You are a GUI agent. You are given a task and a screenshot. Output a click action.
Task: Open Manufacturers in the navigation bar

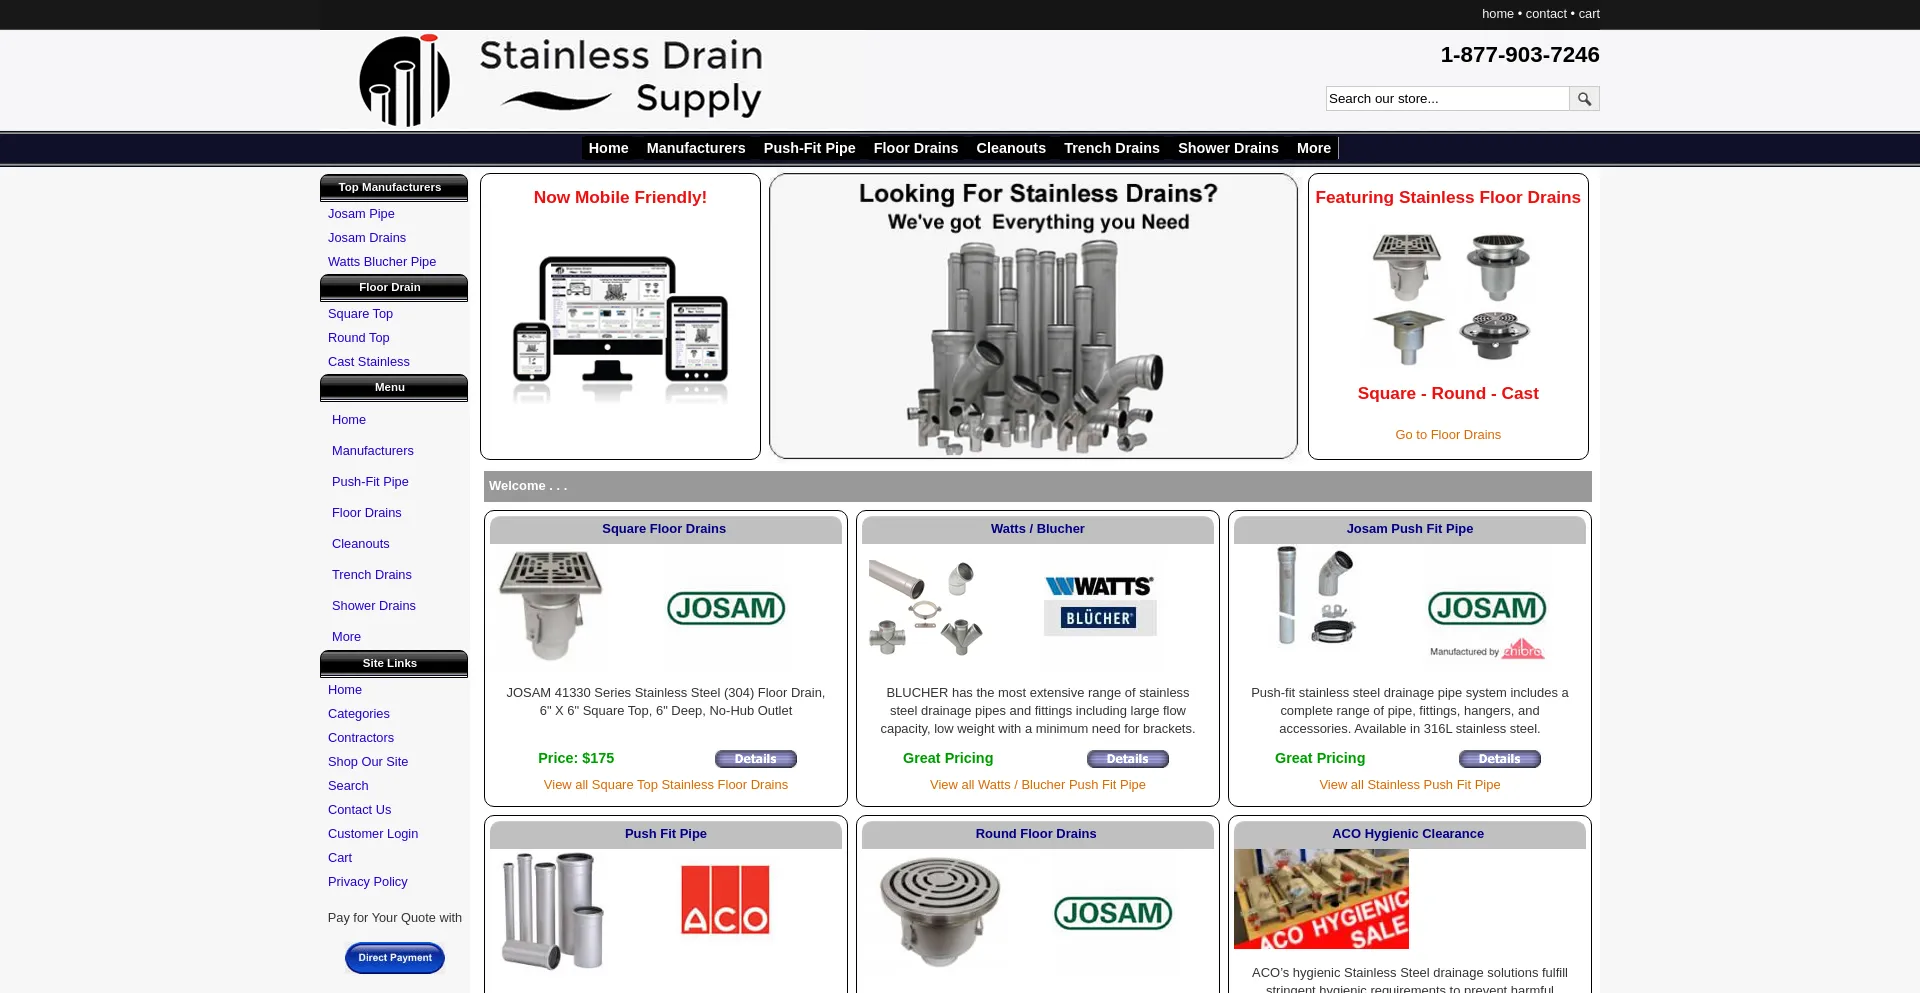pyautogui.click(x=696, y=148)
